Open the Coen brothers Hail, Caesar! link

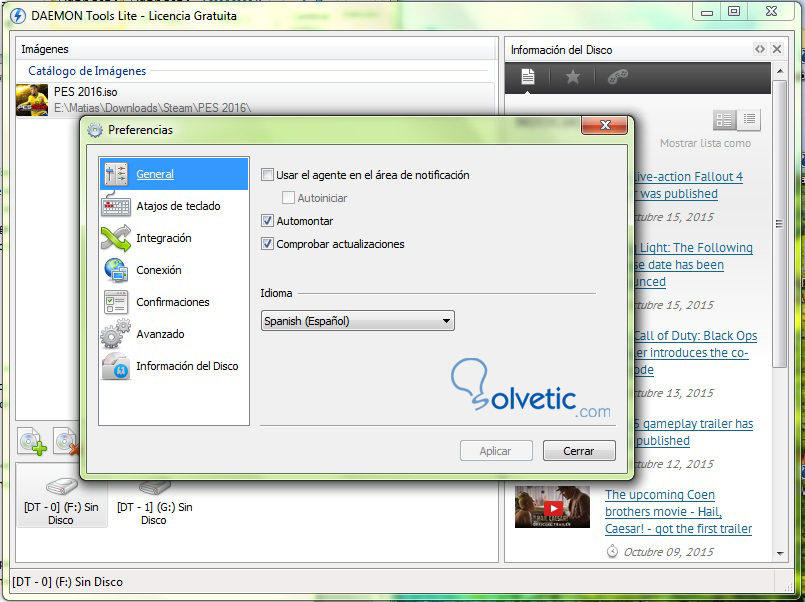[x=678, y=512]
